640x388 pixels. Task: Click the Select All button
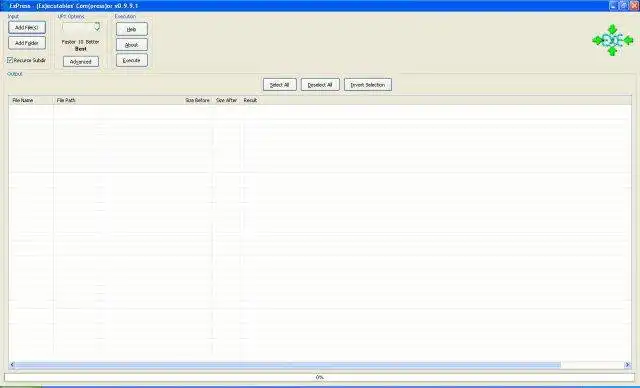(280, 85)
